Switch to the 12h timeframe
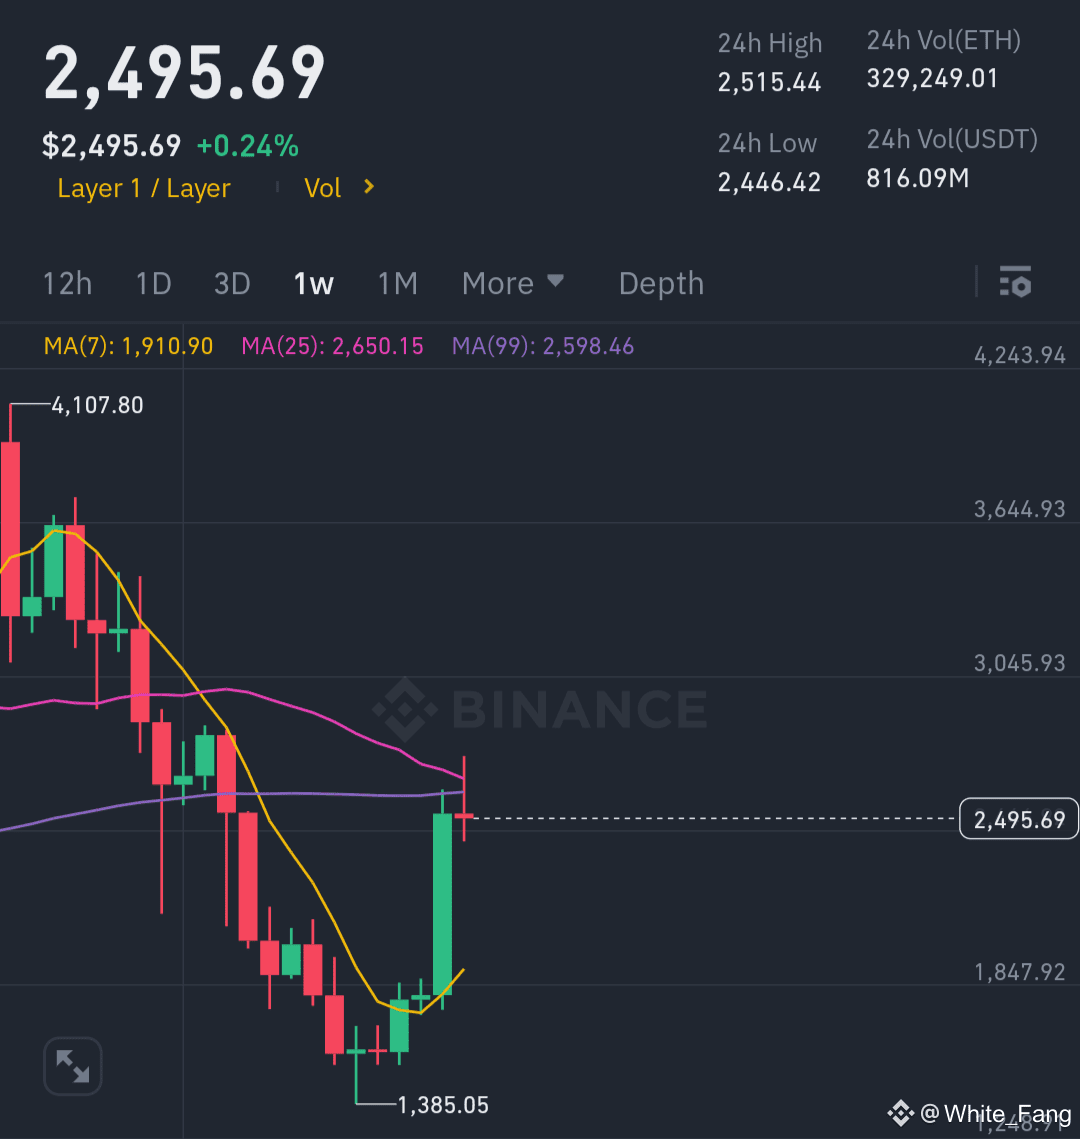This screenshot has width=1080, height=1139. click(67, 283)
